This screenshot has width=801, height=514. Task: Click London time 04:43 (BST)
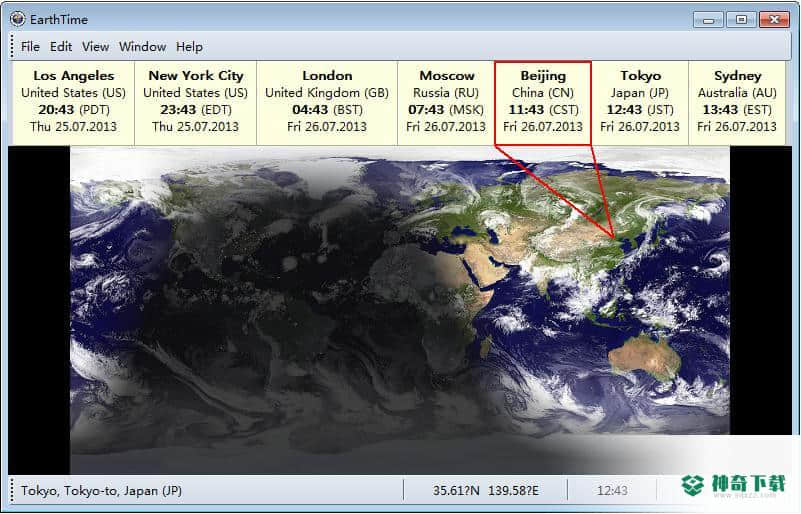pyautogui.click(x=327, y=109)
